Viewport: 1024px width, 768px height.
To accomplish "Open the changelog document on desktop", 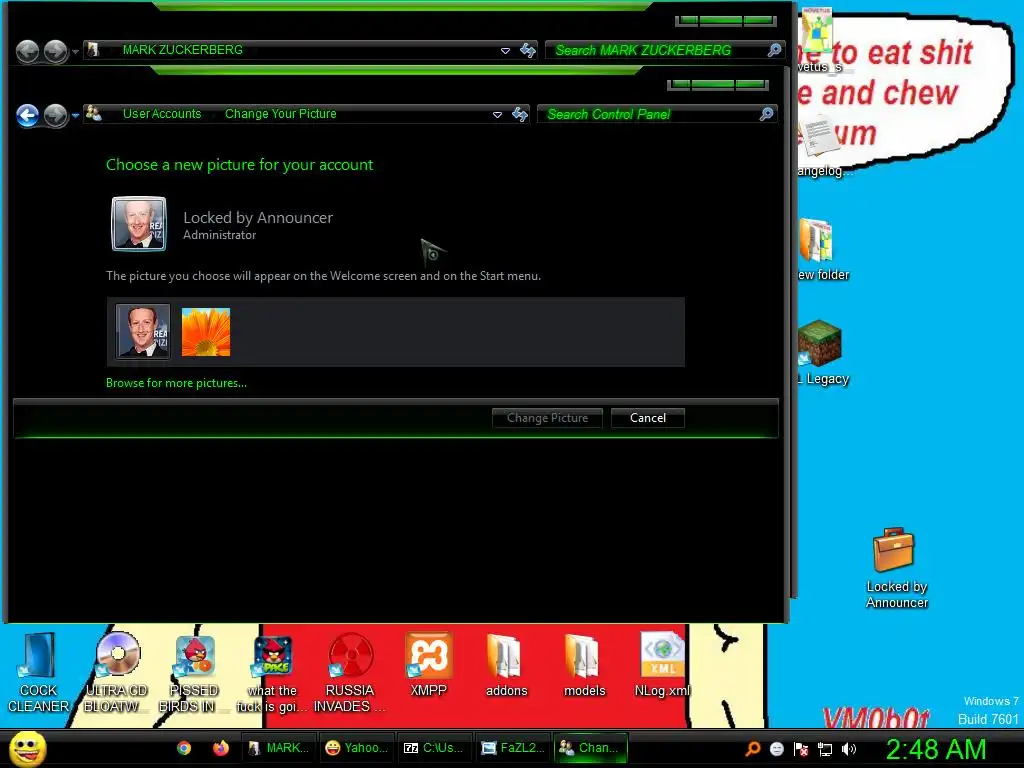I will pos(822,147).
